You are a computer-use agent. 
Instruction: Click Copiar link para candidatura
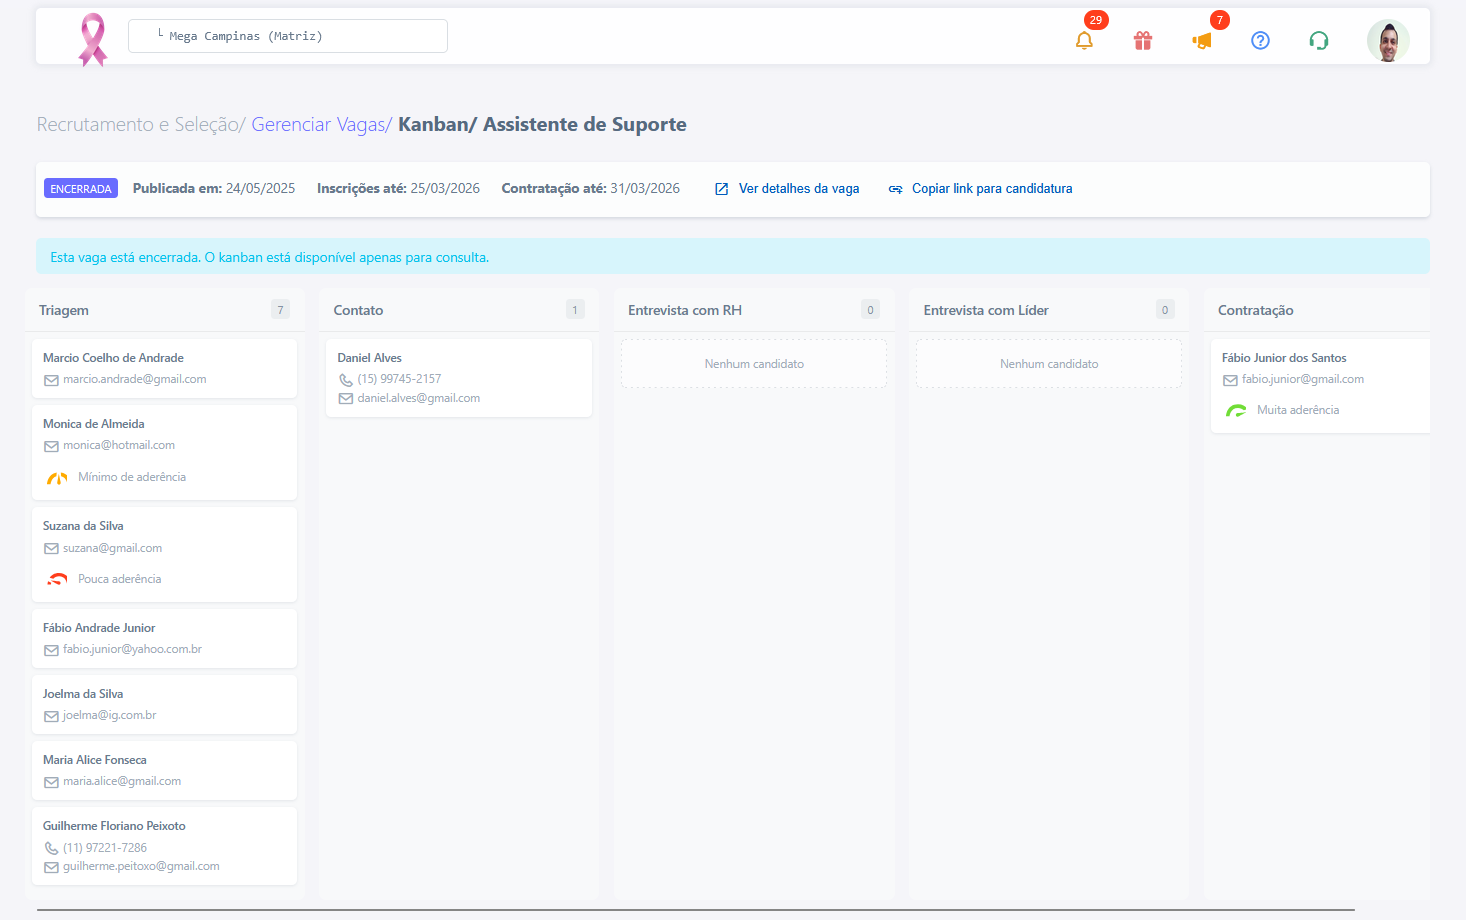tap(992, 189)
